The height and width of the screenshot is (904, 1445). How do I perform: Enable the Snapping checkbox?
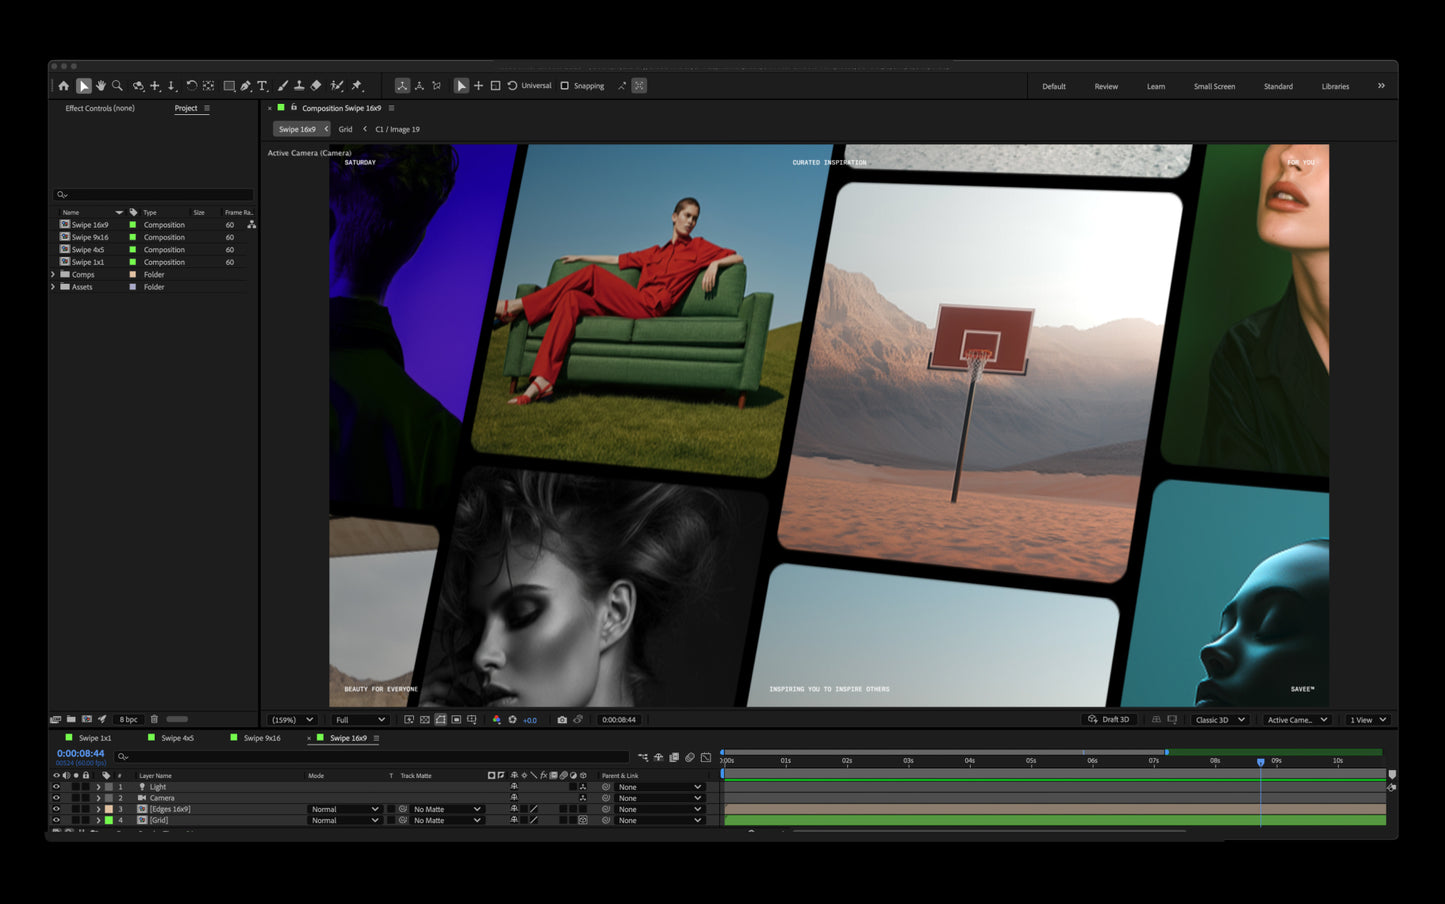(x=565, y=86)
